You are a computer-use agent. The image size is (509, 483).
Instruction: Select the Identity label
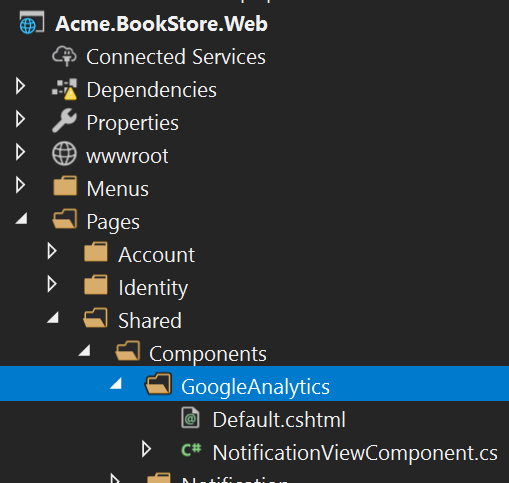point(153,288)
